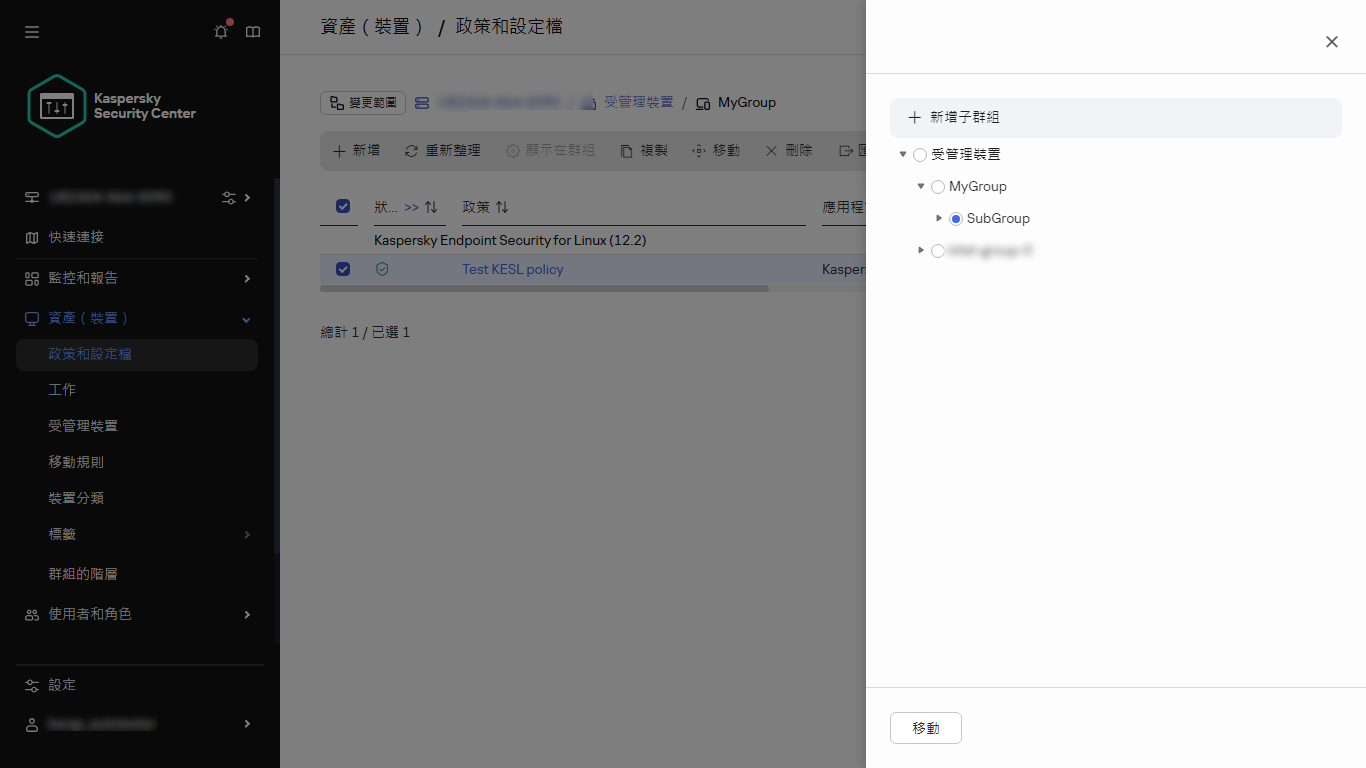Expand the SubGroup tree node
Image resolution: width=1366 pixels, height=768 pixels.
[939, 218]
